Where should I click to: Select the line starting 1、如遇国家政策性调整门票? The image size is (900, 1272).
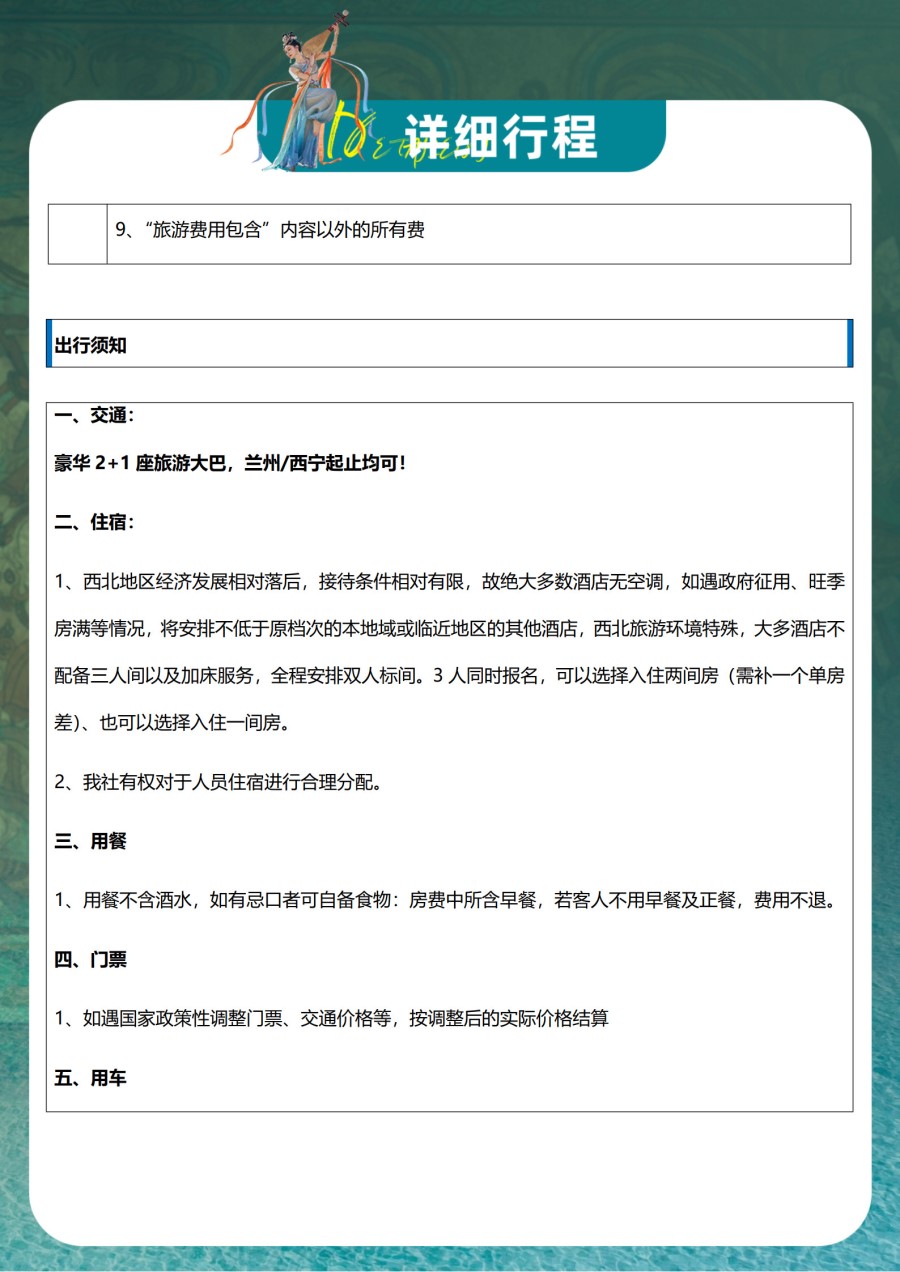(x=332, y=1019)
